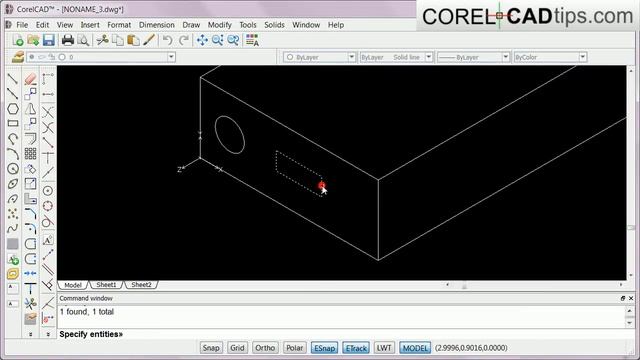Select the Polygon tool

(x=13, y=109)
